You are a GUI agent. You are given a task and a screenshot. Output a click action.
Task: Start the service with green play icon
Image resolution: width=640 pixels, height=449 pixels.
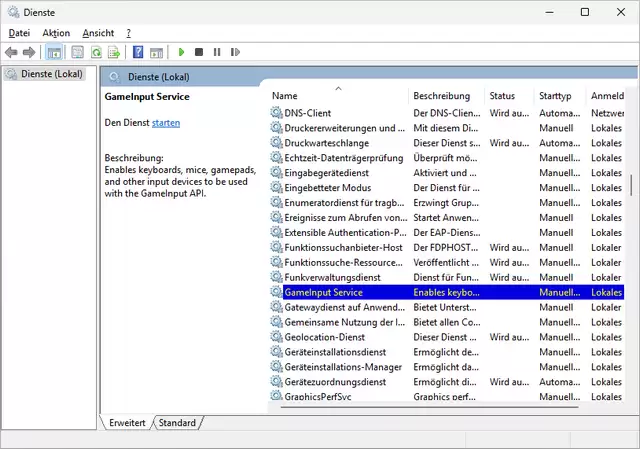[181, 52]
